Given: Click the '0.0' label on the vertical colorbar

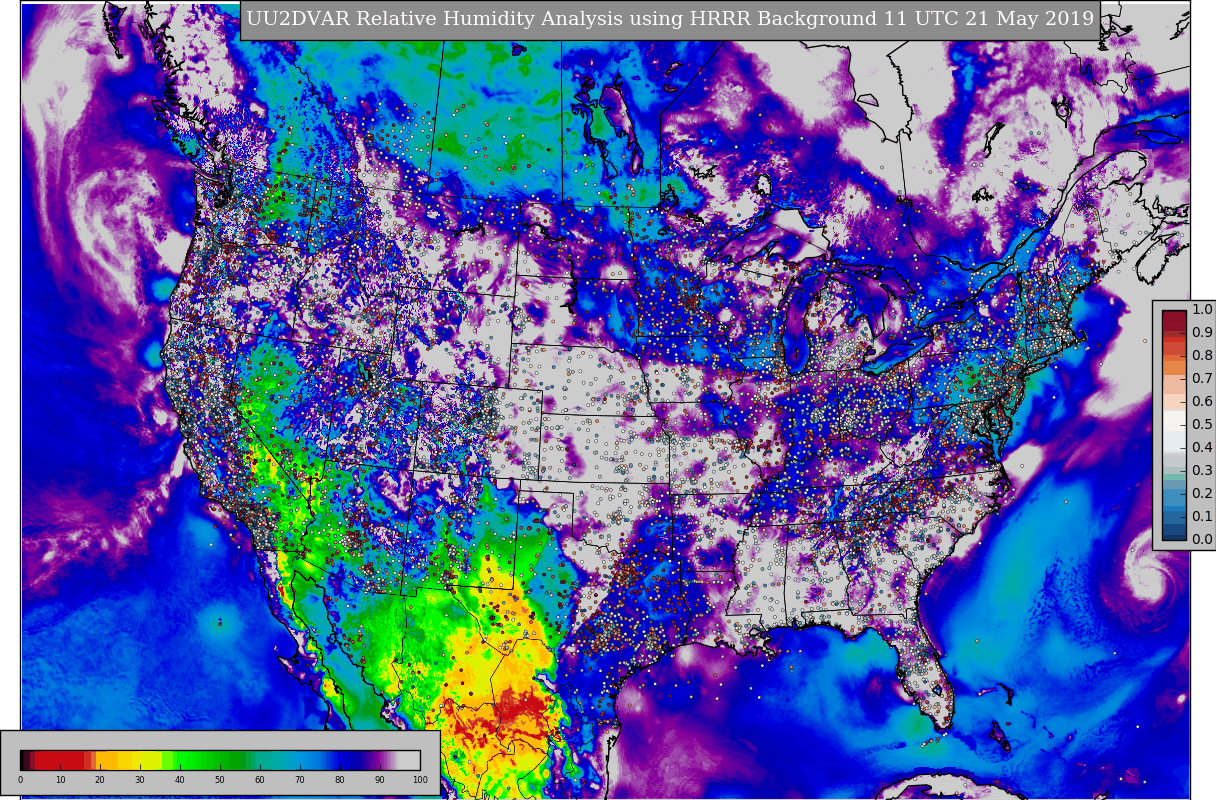Looking at the screenshot, I should [1202, 539].
